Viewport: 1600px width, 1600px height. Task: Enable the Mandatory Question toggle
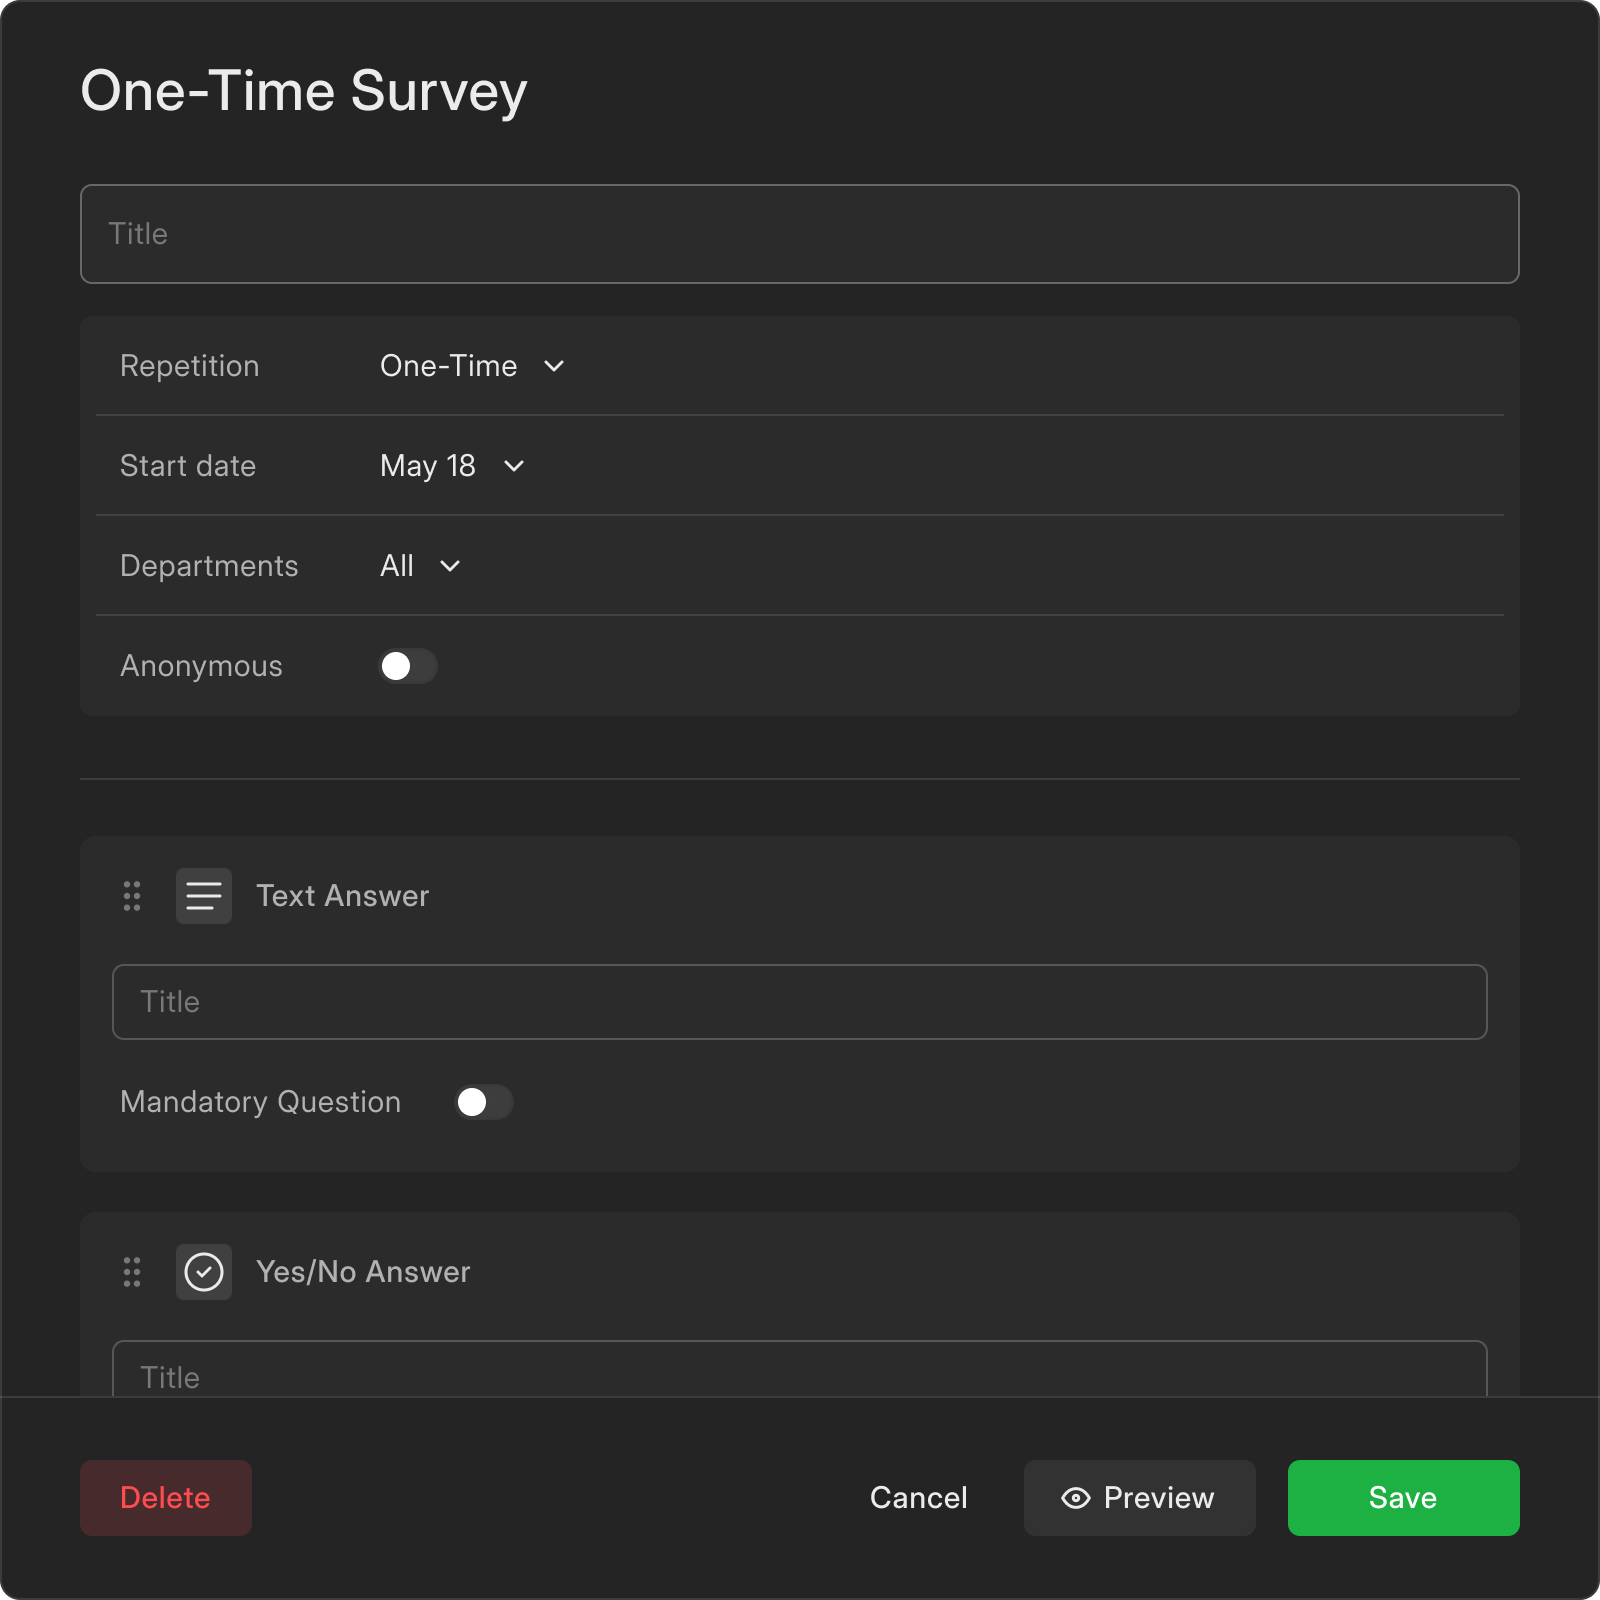click(x=484, y=1102)
